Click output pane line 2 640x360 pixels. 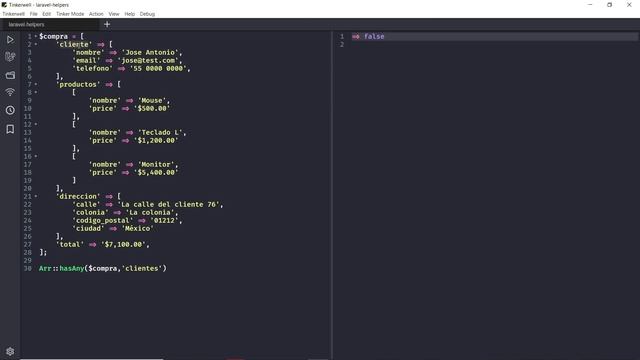coord(495,44)
